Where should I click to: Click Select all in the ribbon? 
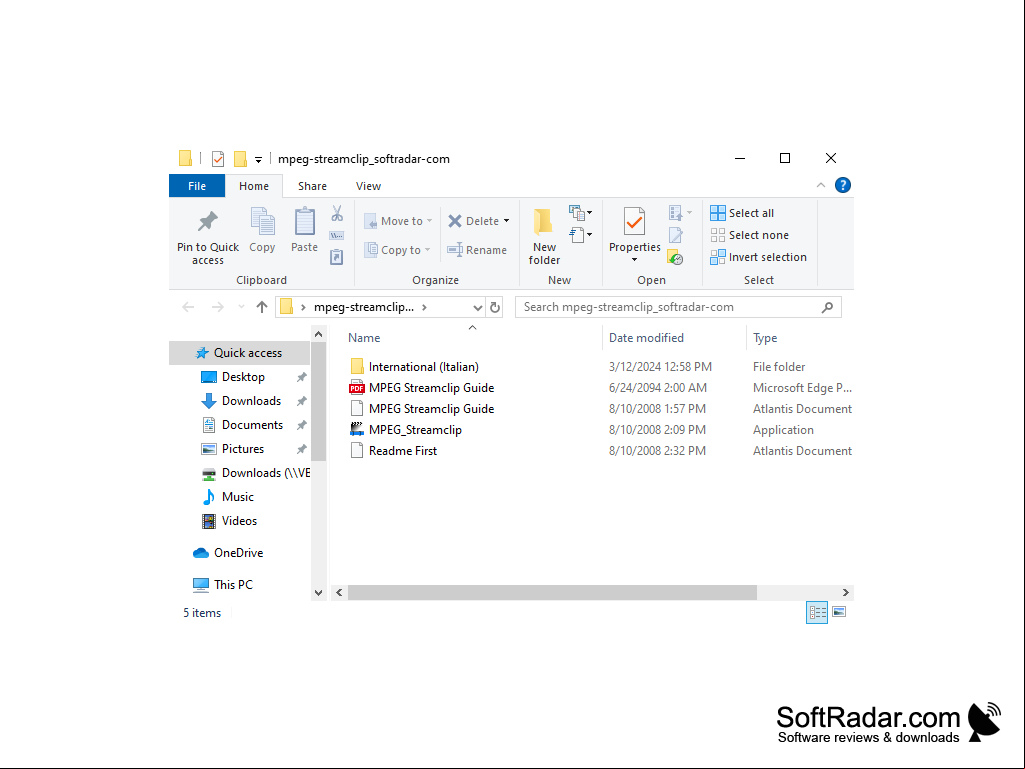742,213
